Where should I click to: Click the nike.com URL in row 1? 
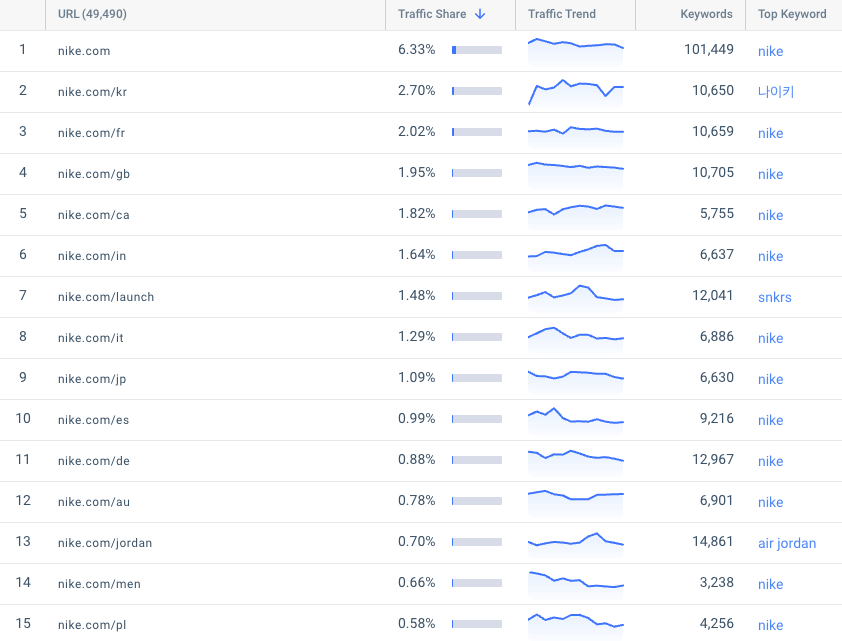click(84, 51)
